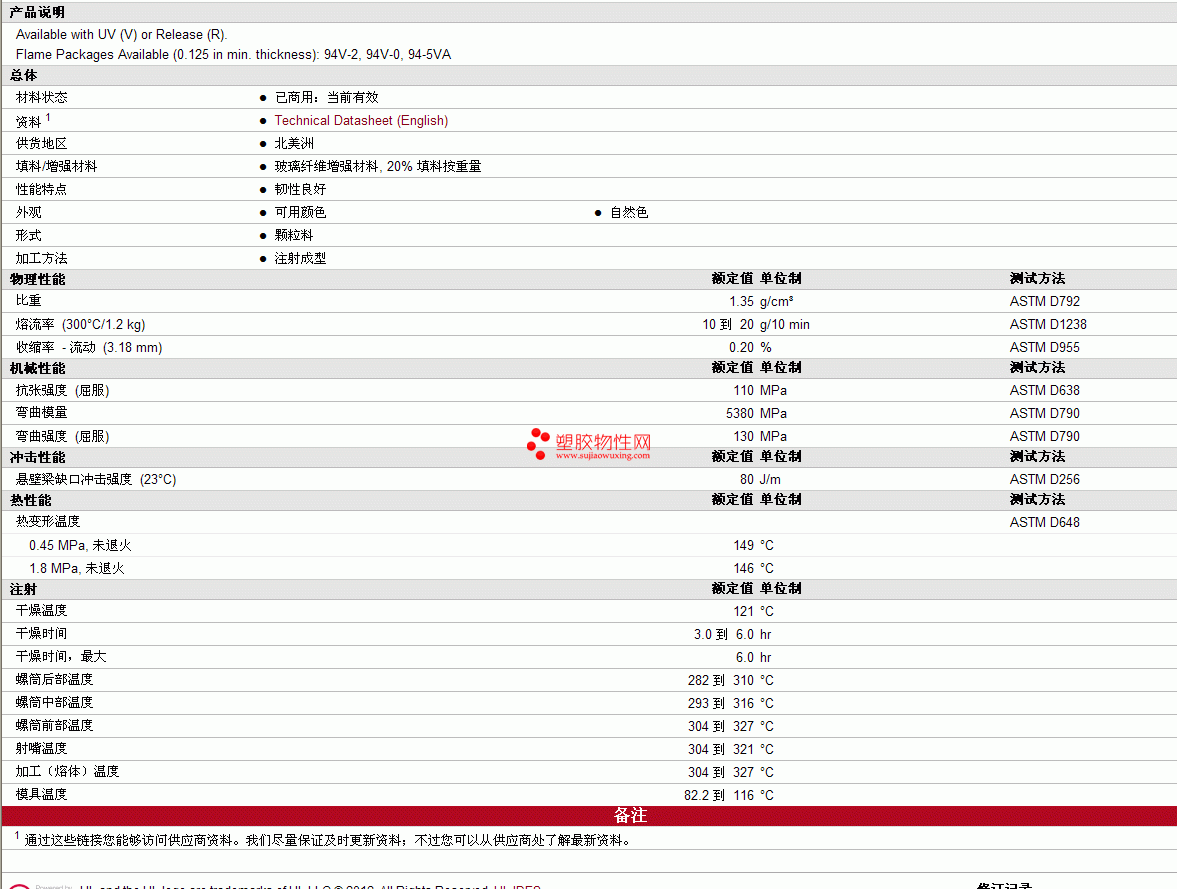Click the 干燥温度 row label
The image size is (1177, 889).
[41, 610]
